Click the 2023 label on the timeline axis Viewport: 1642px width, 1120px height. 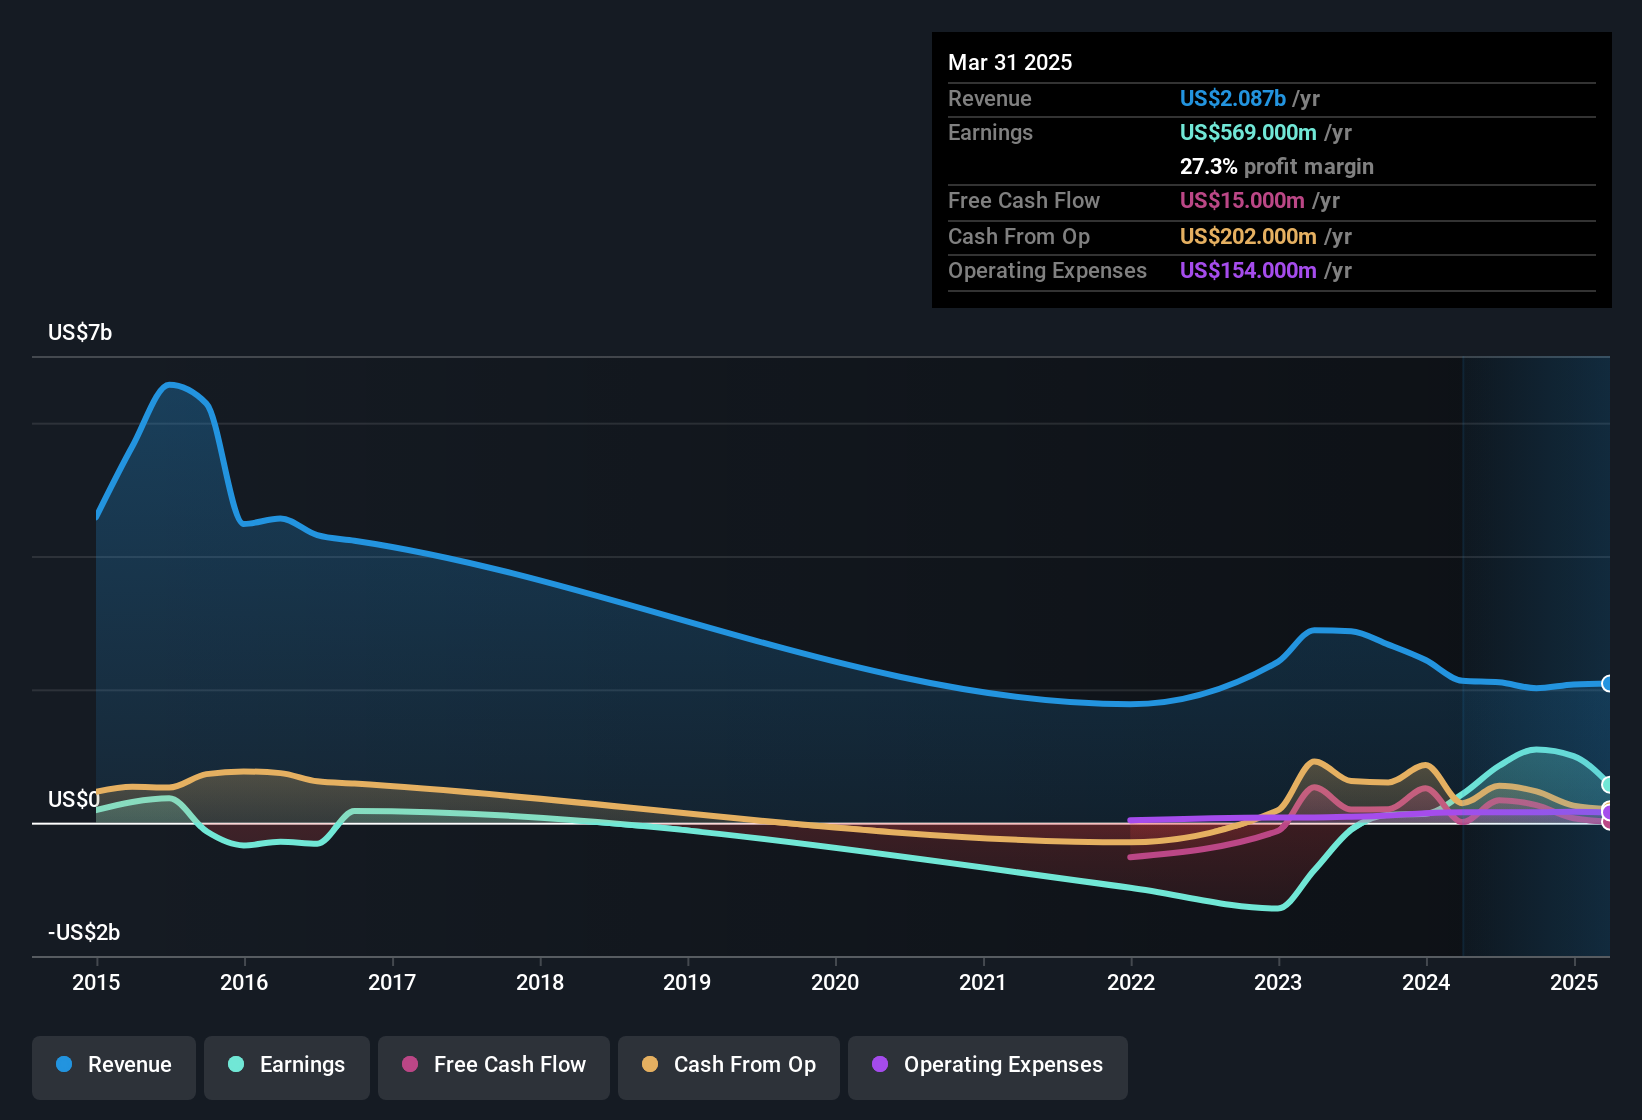pos(1277,983)
